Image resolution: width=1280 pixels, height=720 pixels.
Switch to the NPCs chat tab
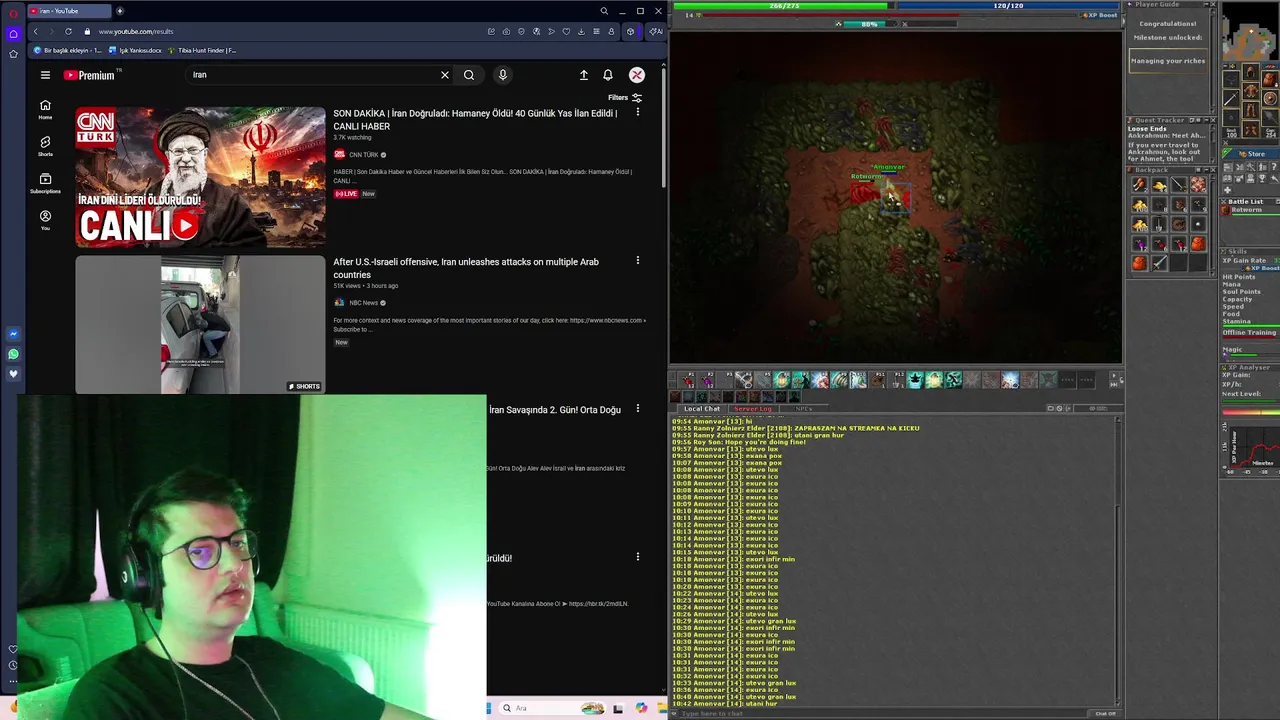(803, 408)
